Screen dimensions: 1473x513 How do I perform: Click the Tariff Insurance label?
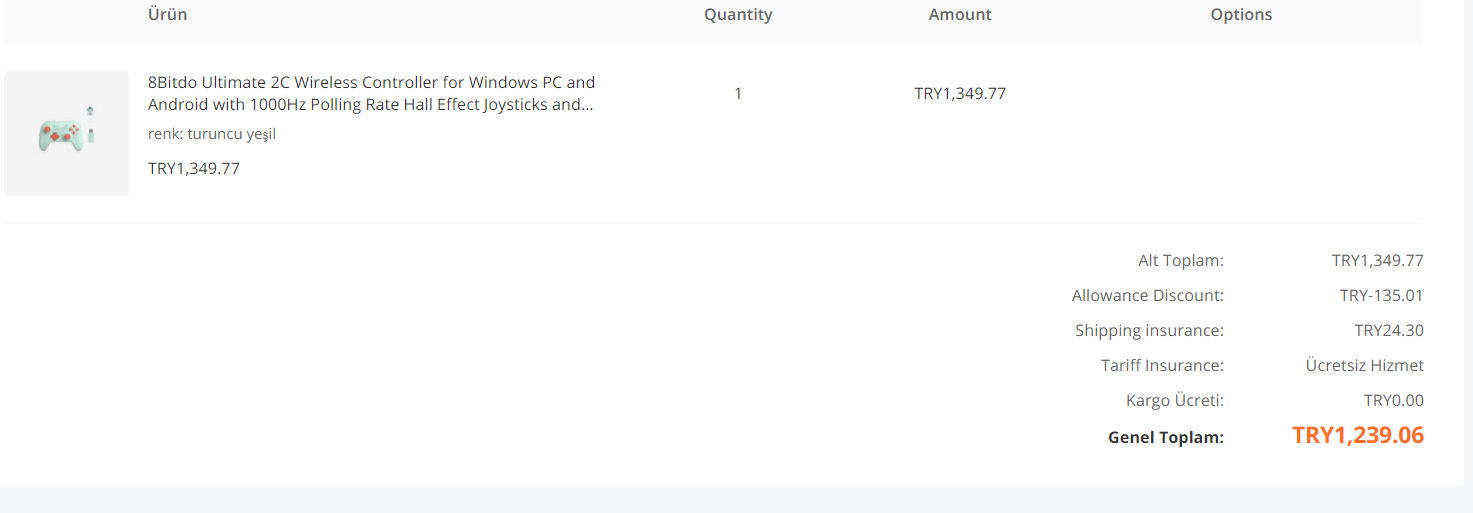1162,366
